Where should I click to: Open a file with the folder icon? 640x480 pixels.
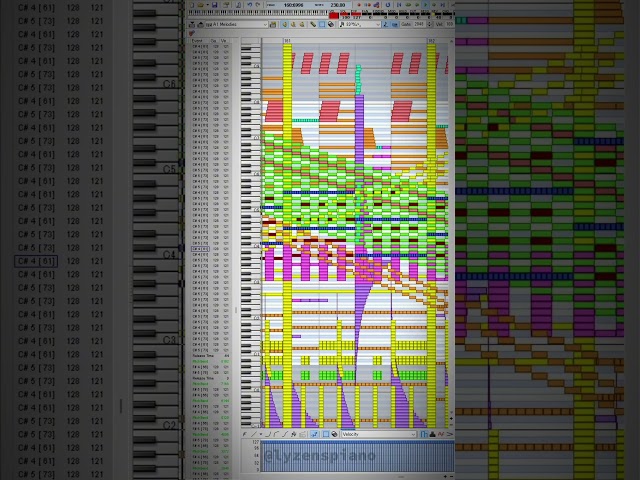point(201,5)
